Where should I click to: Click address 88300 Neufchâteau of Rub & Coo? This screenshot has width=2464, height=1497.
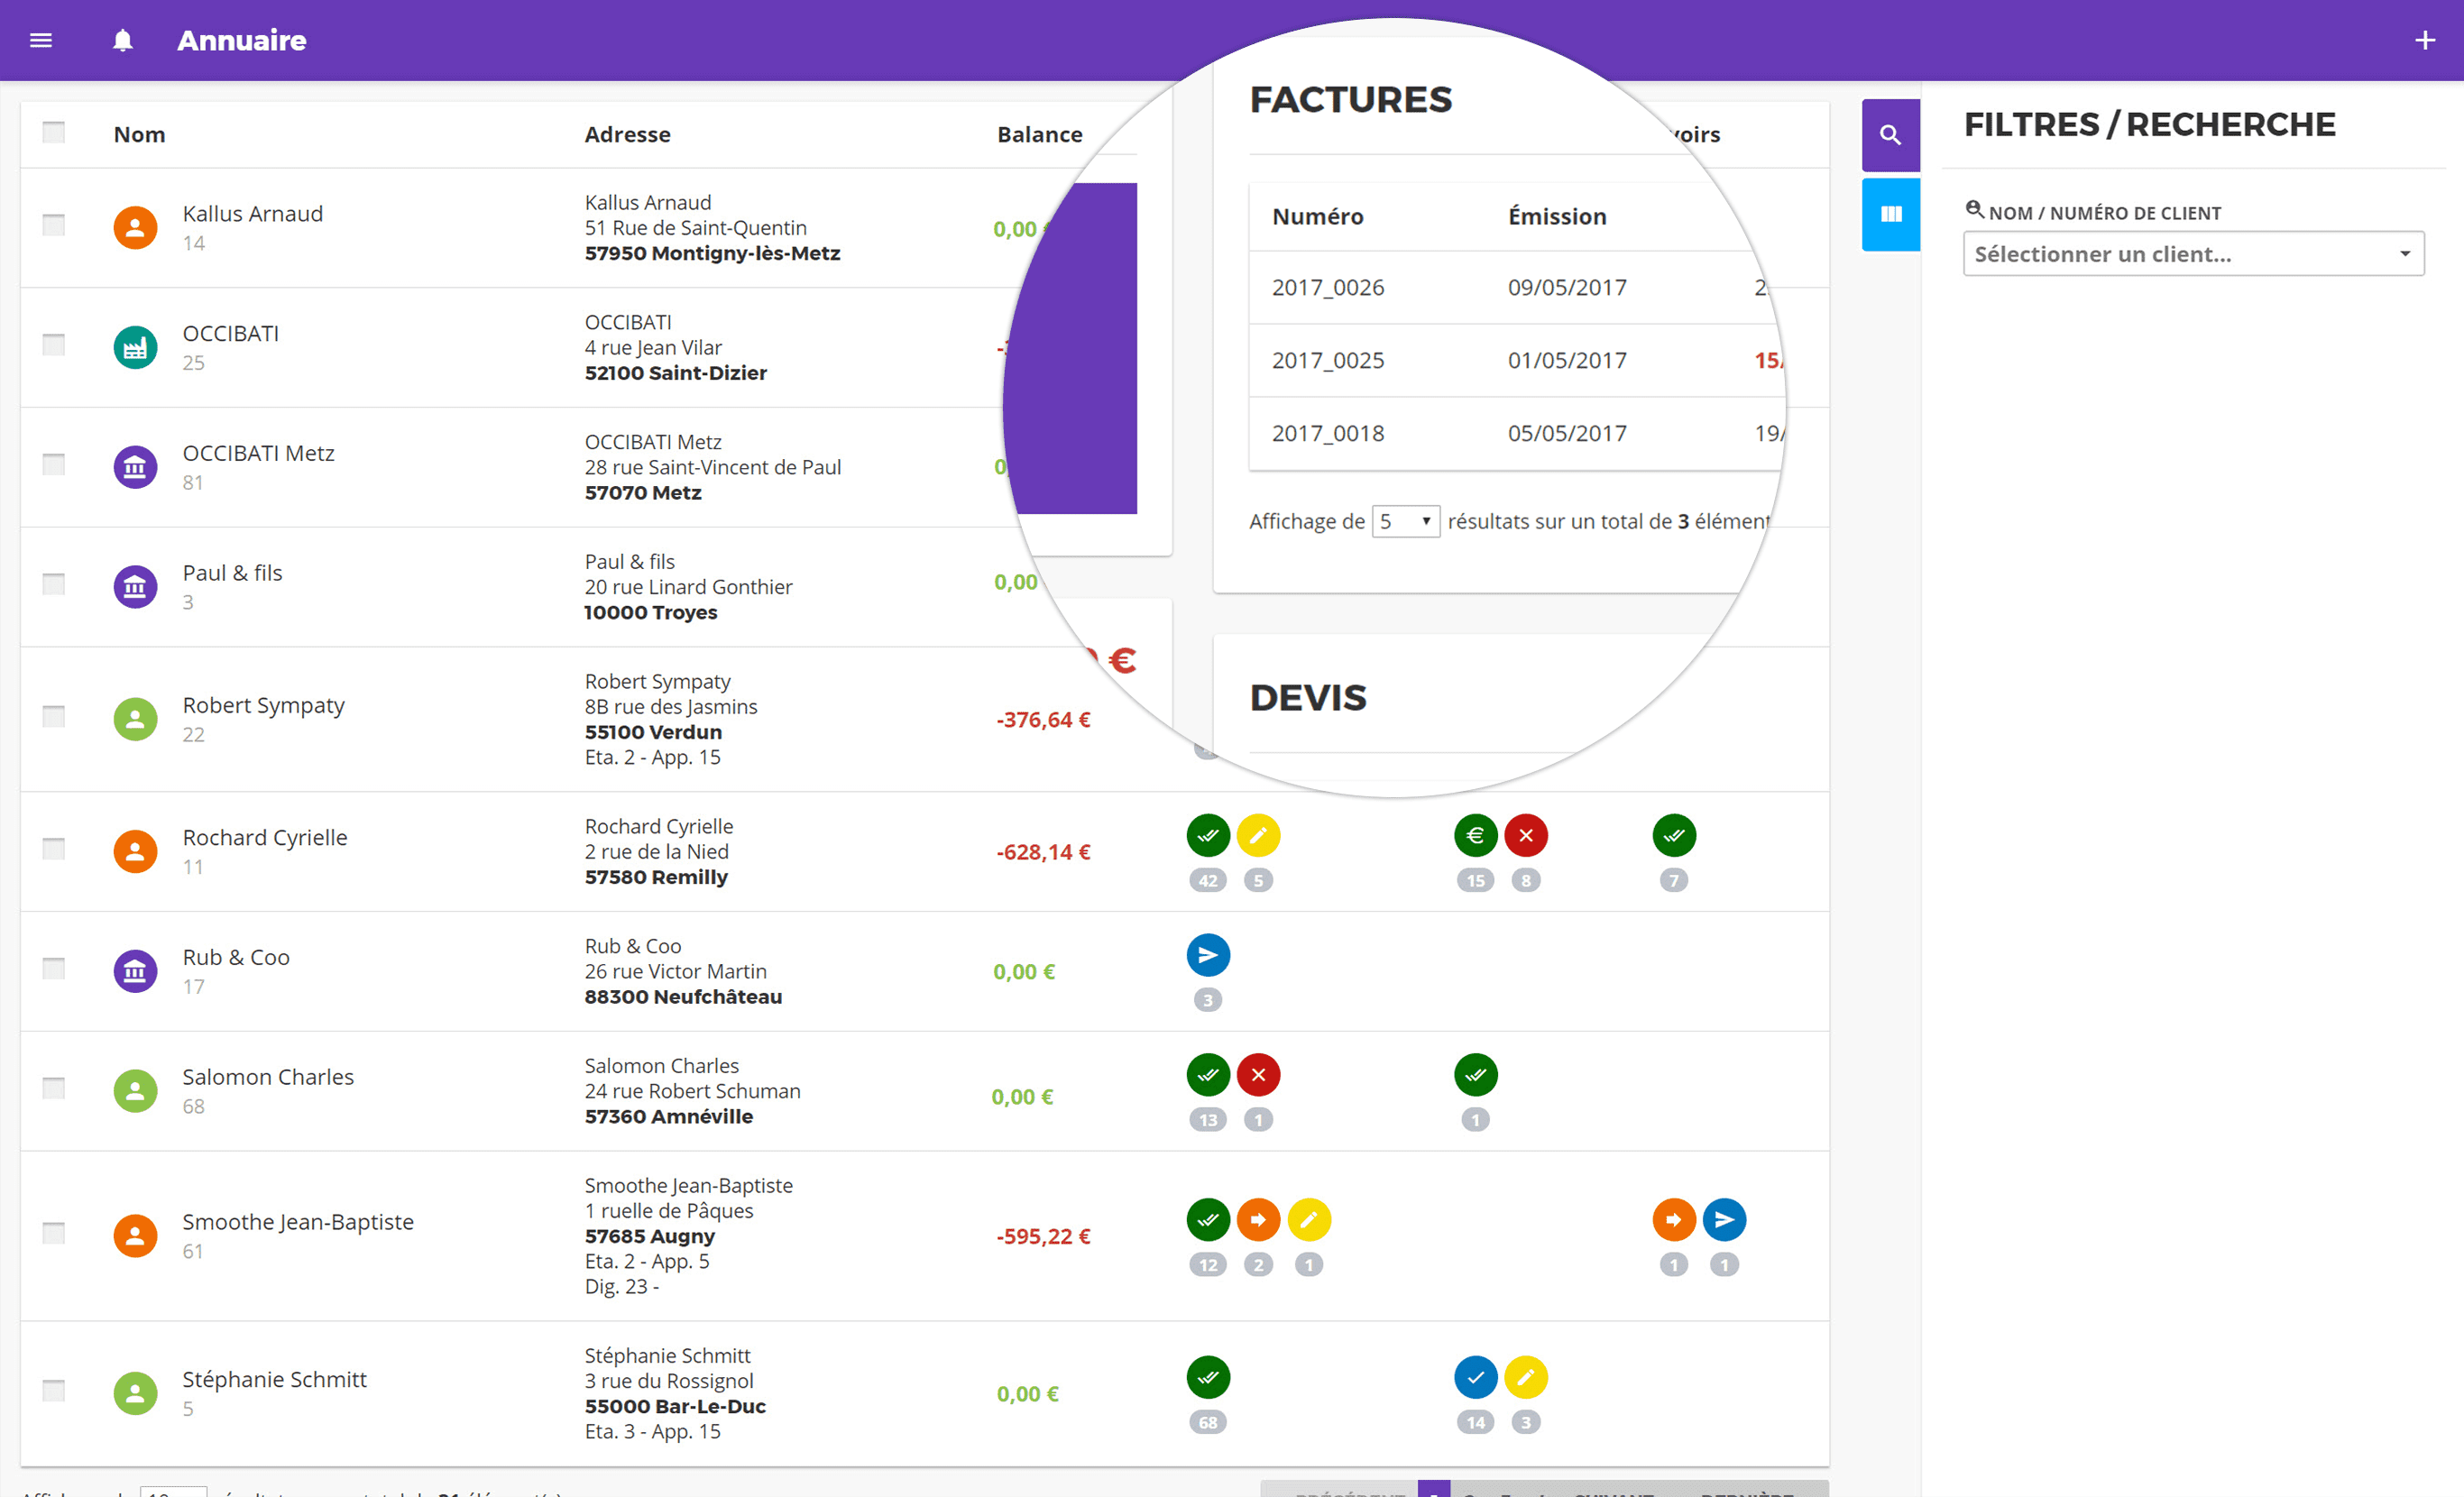[683, 997]
